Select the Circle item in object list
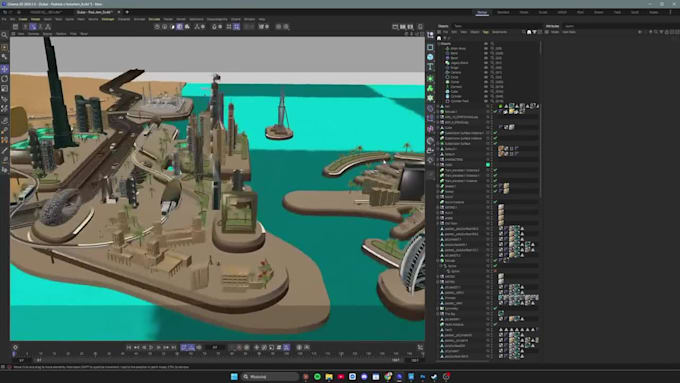The image size is (680, 383). (454, 77)
